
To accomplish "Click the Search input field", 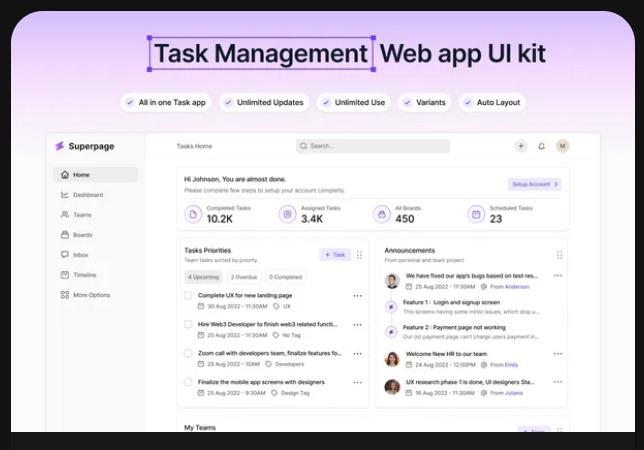I will point(373,146).
